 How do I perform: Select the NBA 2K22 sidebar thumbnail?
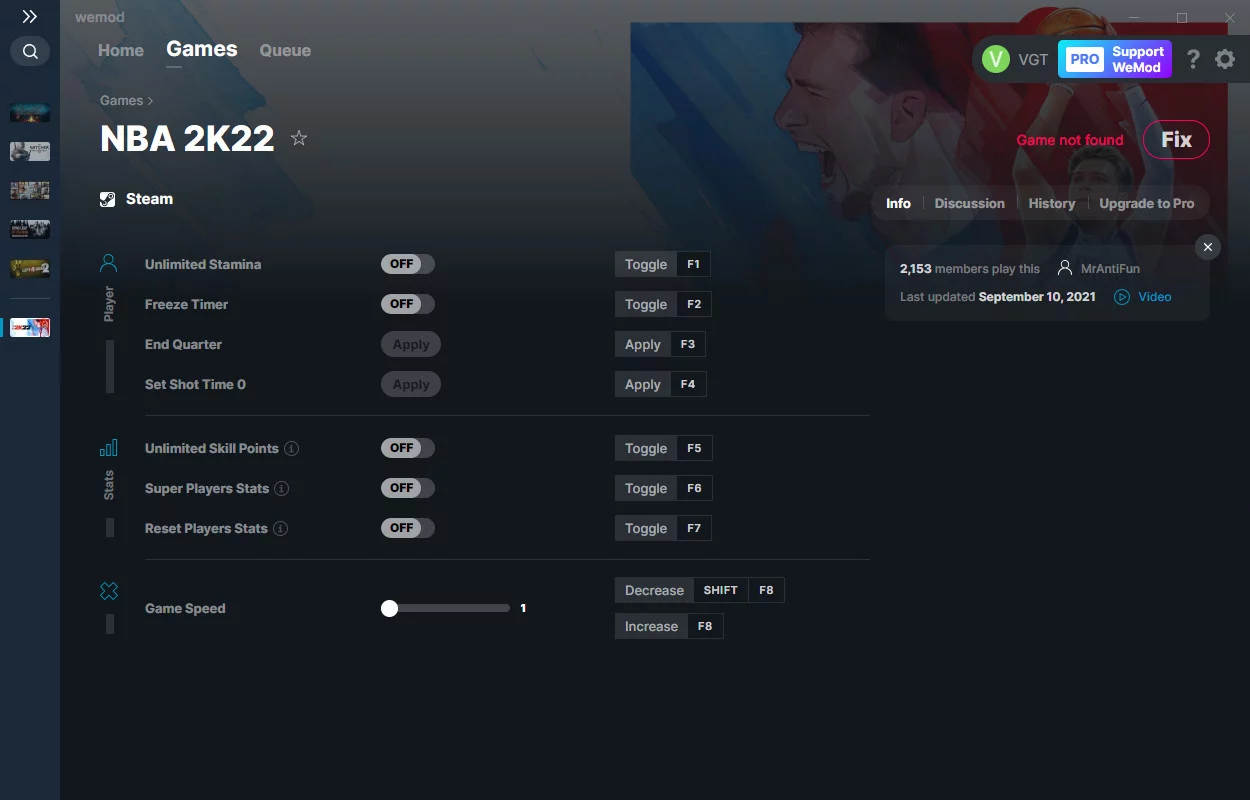coord(30,327)
